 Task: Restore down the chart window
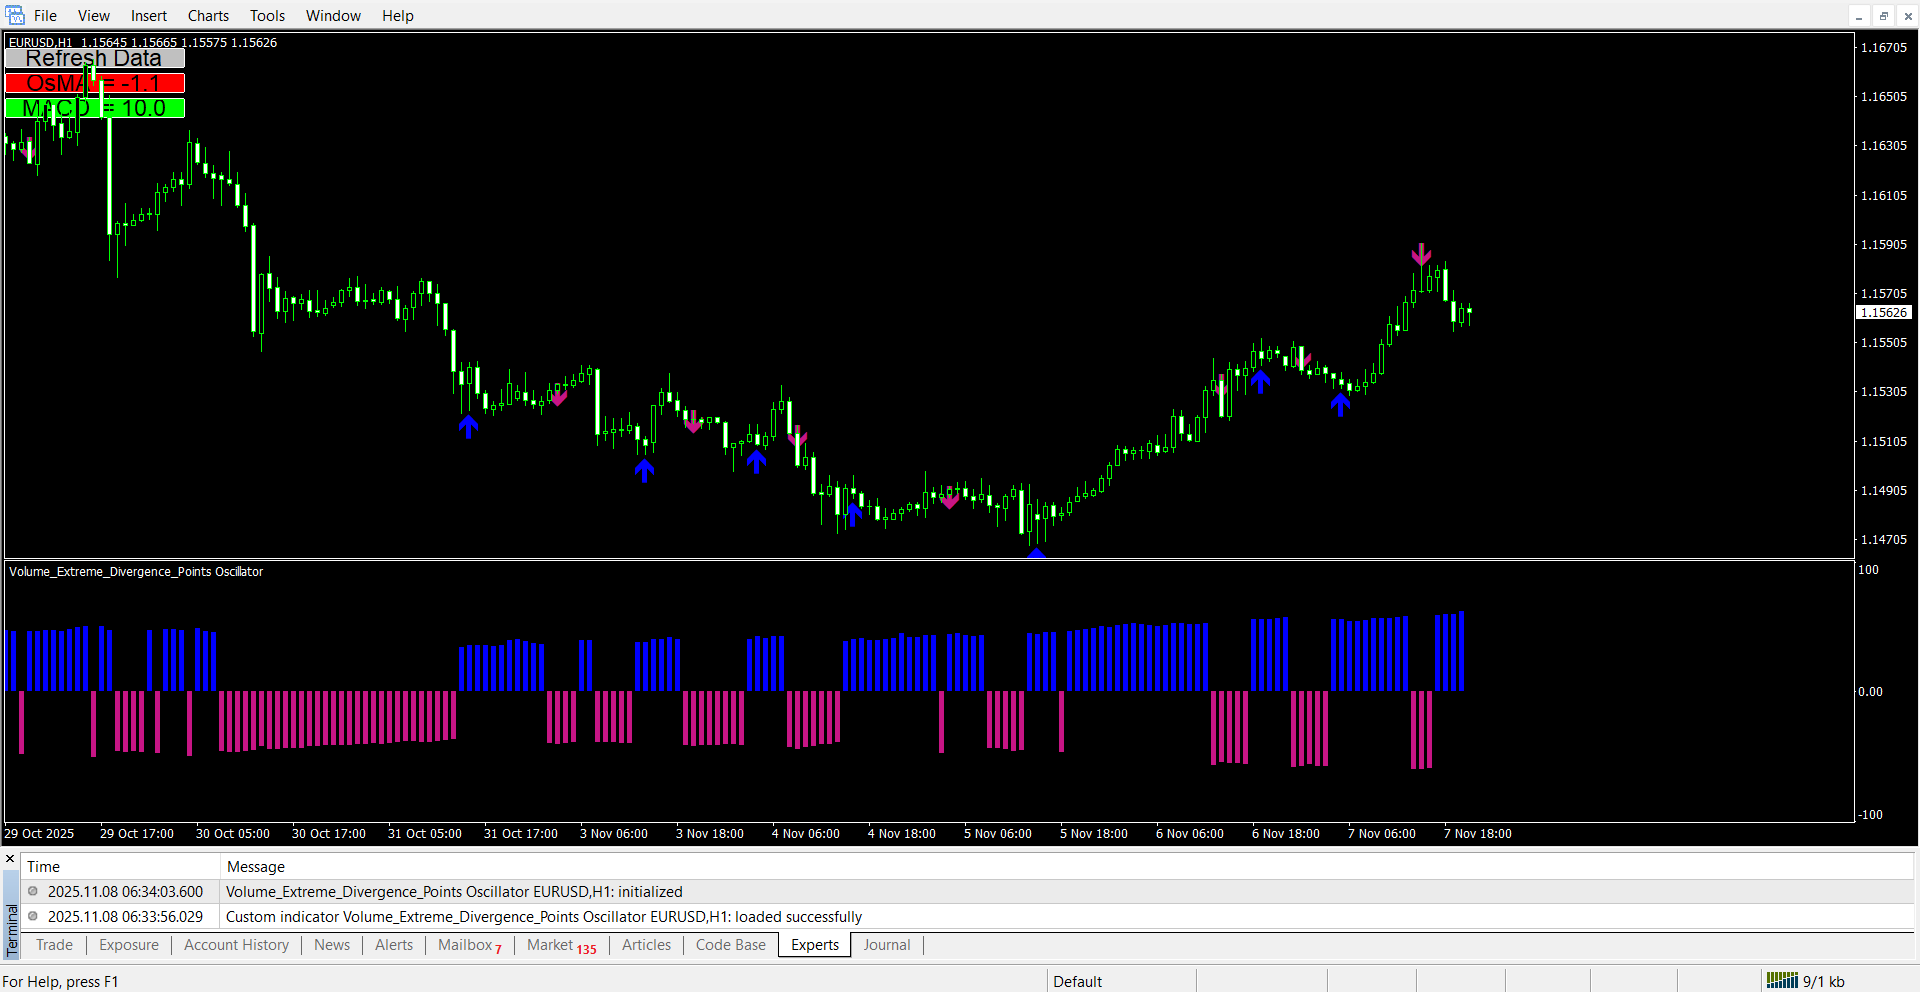coord(1883,16)
